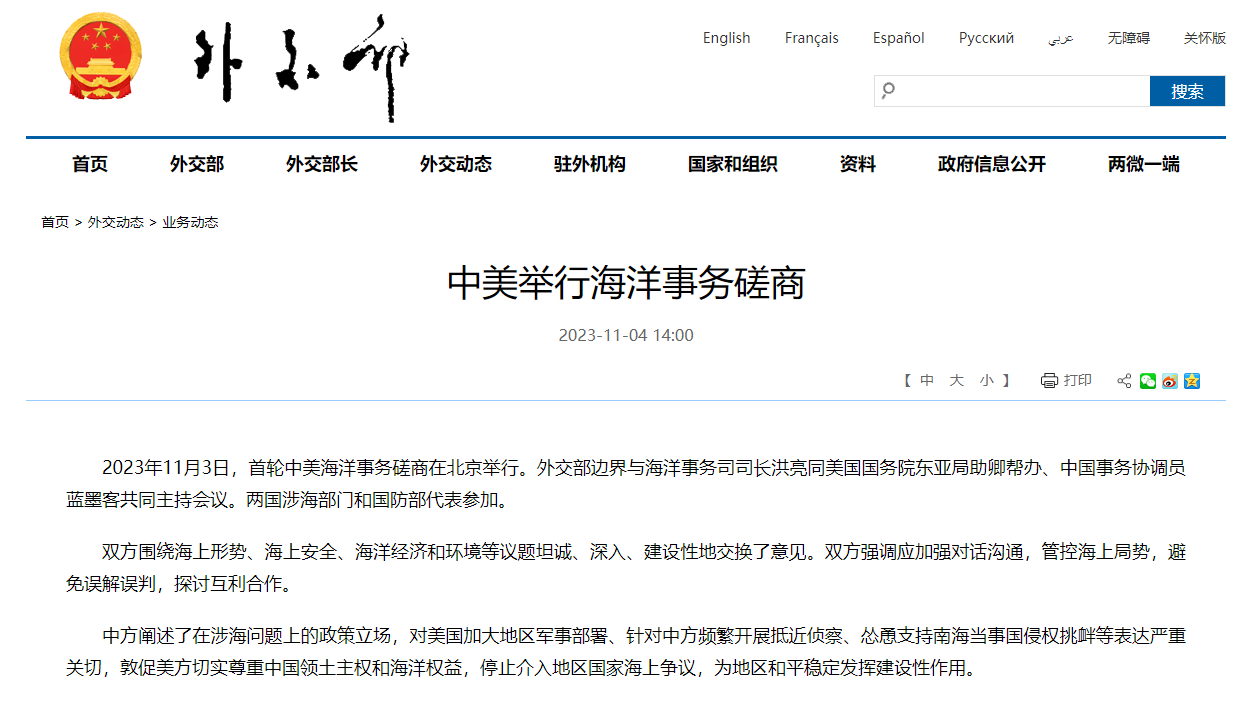Viewport: 1241px width, 710px height.
Task: Switch site language to English
Action: 726,38
